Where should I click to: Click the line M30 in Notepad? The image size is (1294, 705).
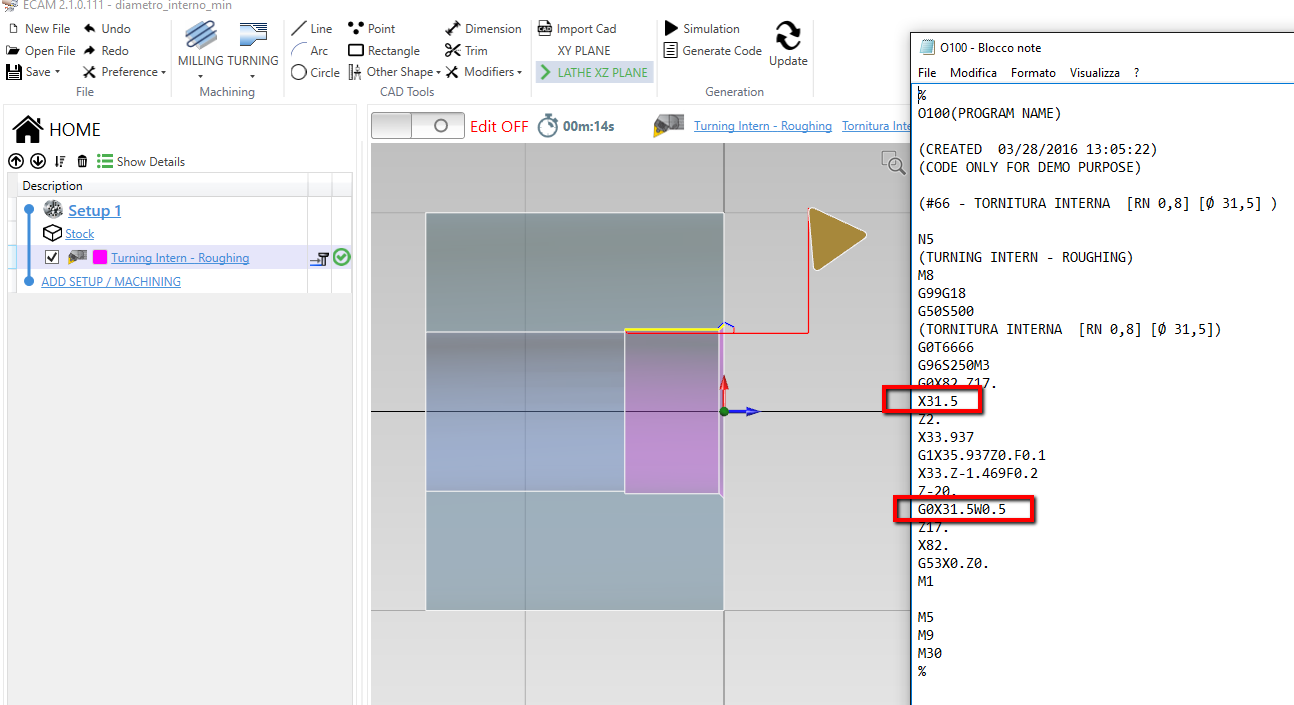930,653
